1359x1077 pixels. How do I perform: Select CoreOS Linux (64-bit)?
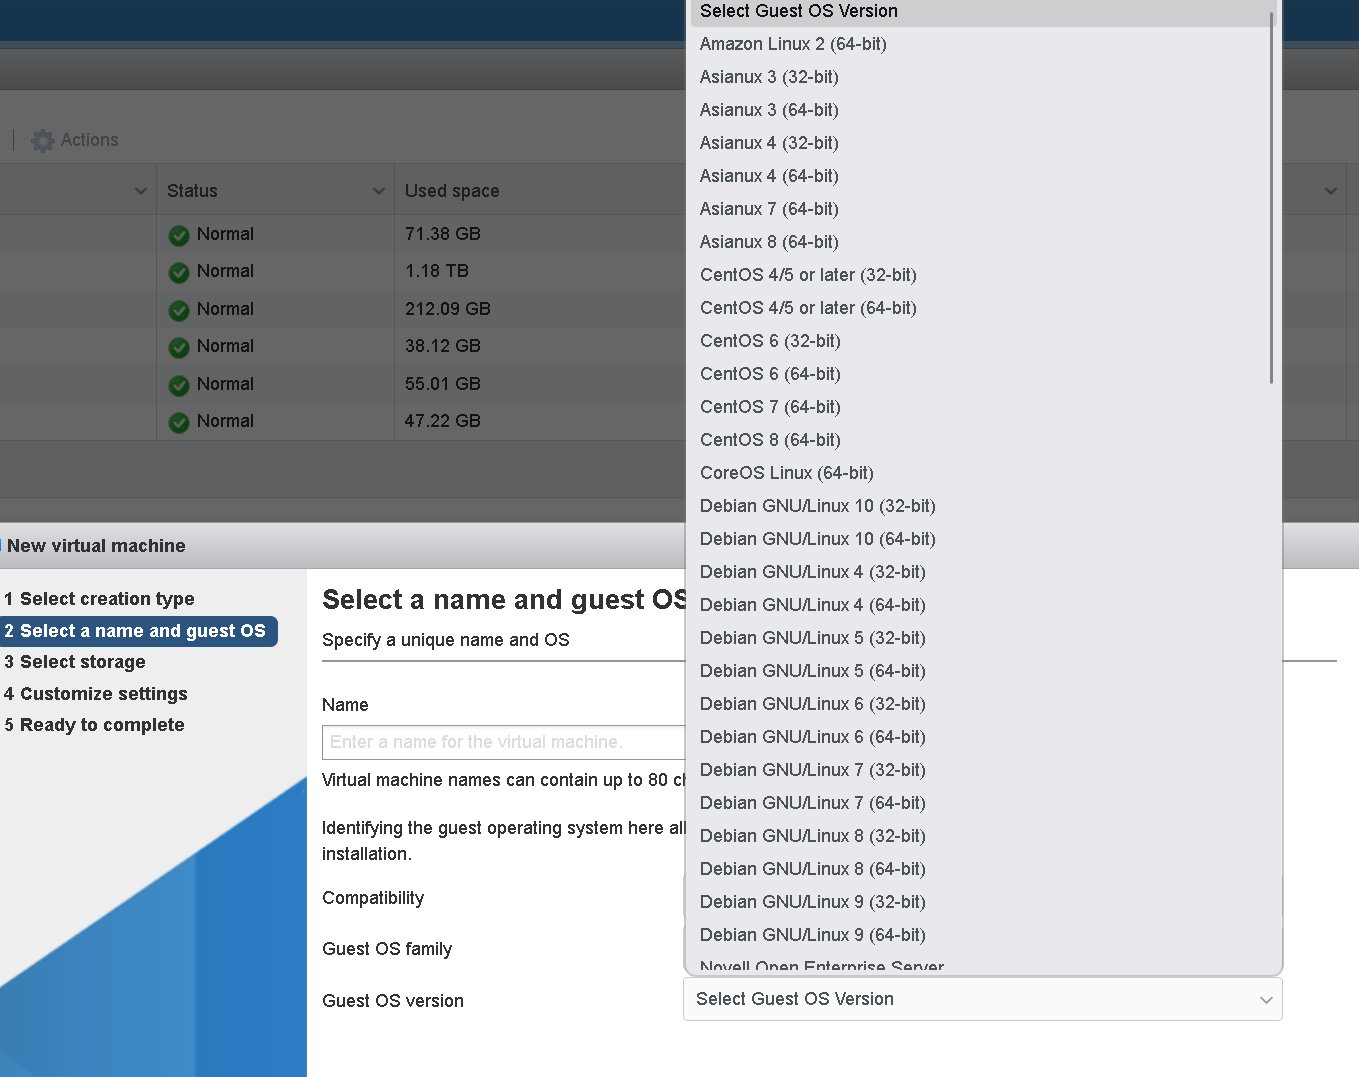[787, 473]
